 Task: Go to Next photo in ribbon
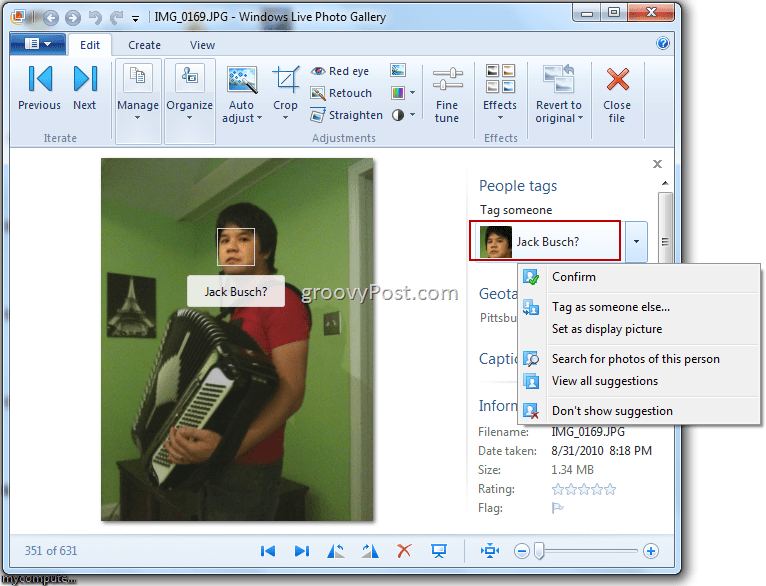click(x=85, y=88)
